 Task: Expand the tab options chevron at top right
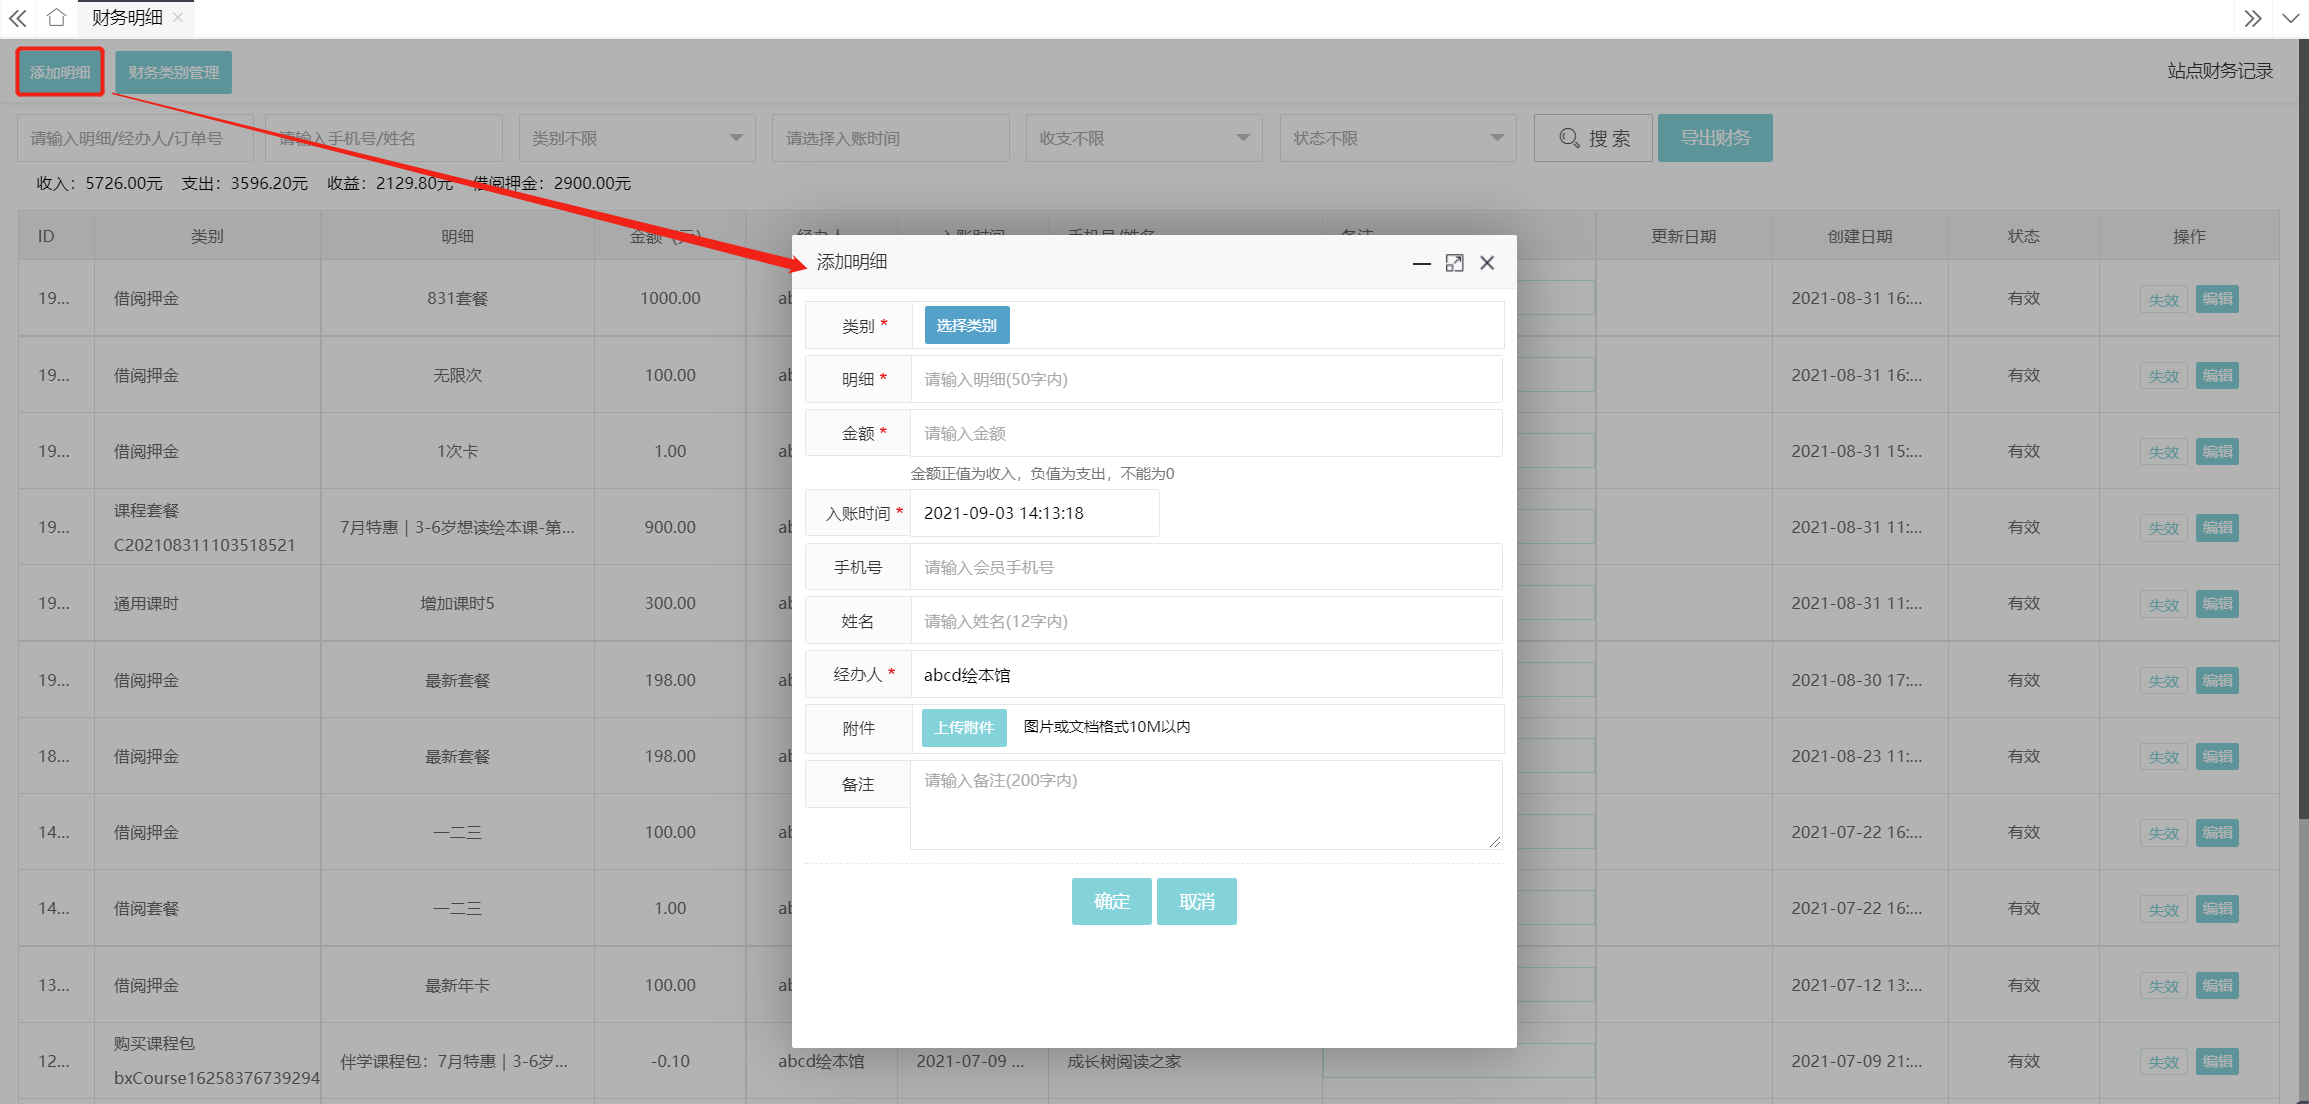tap(2290, 18)
